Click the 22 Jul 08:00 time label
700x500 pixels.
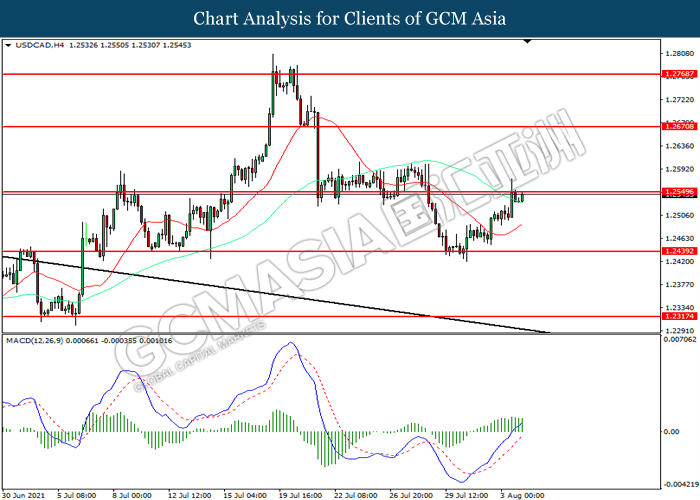click(x=355, y=496)
